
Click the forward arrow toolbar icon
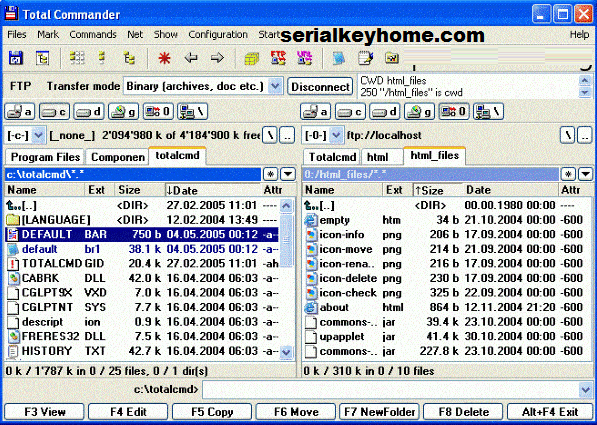(217, 58)
